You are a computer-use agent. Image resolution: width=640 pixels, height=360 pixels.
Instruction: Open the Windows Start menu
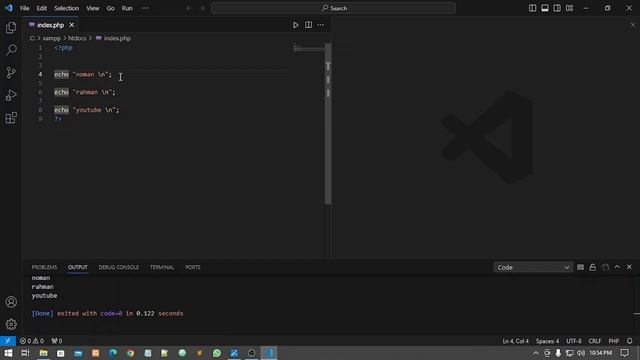(8, 353)
